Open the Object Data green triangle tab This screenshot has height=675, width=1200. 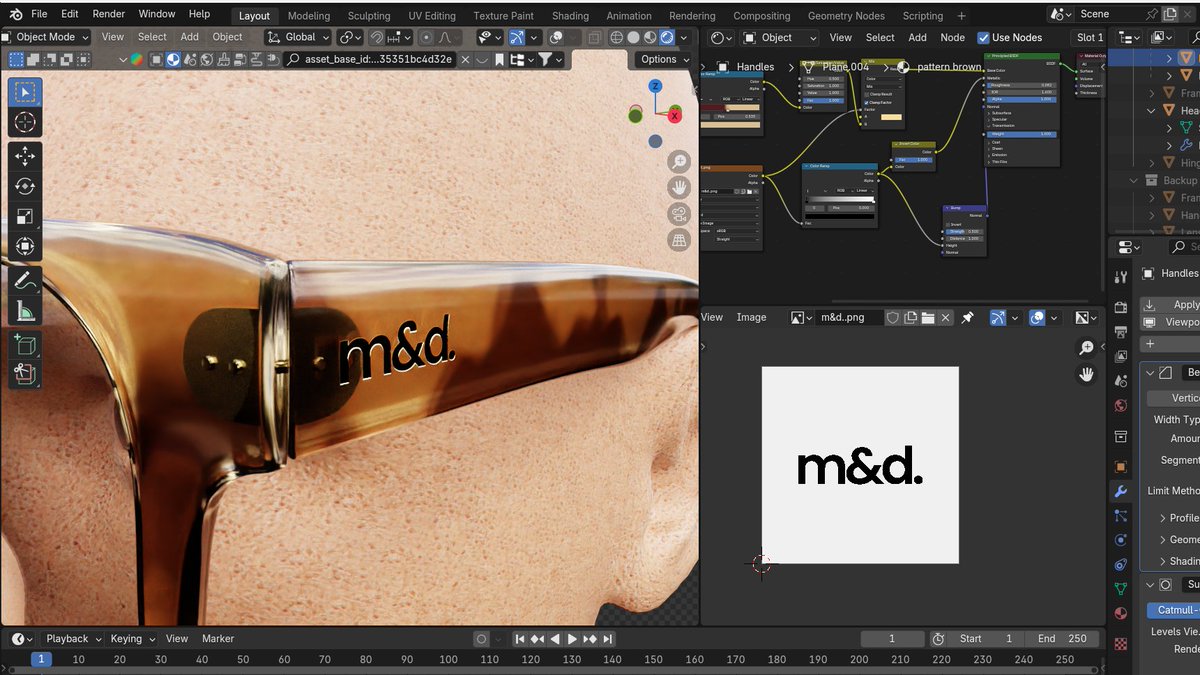(x=1121, y=589)
